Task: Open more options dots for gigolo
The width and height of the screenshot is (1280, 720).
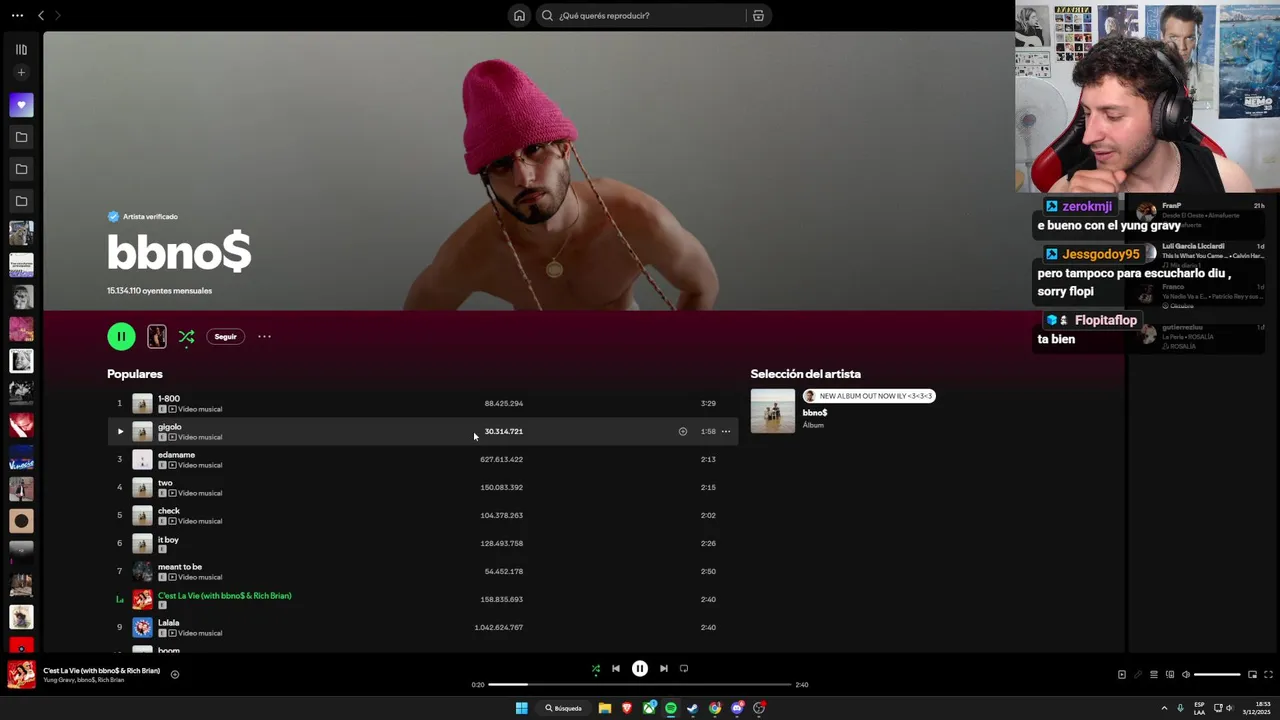Action: (x=726, y=431)
